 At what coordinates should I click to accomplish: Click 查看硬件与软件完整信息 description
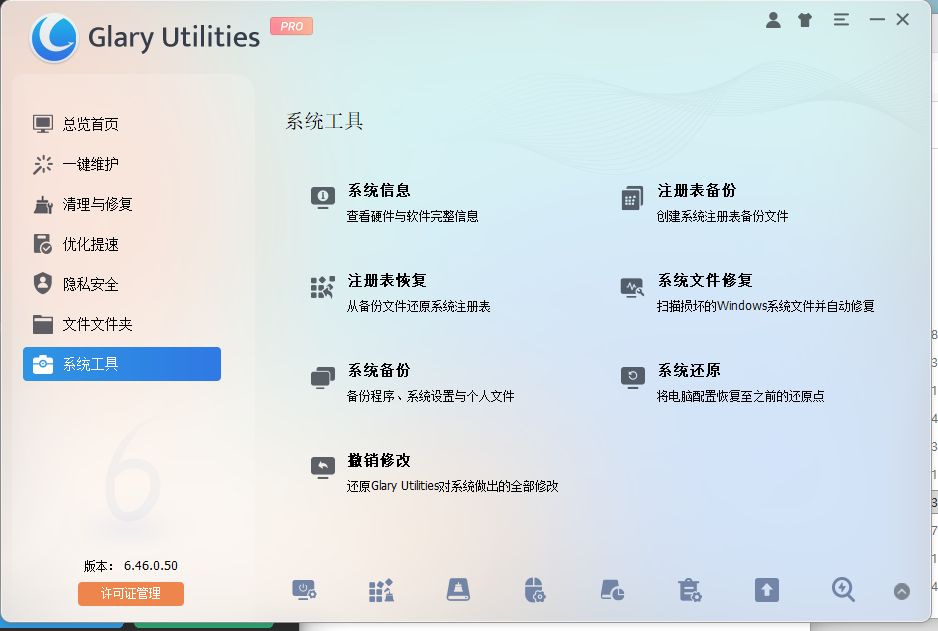[x=412, y=217]
